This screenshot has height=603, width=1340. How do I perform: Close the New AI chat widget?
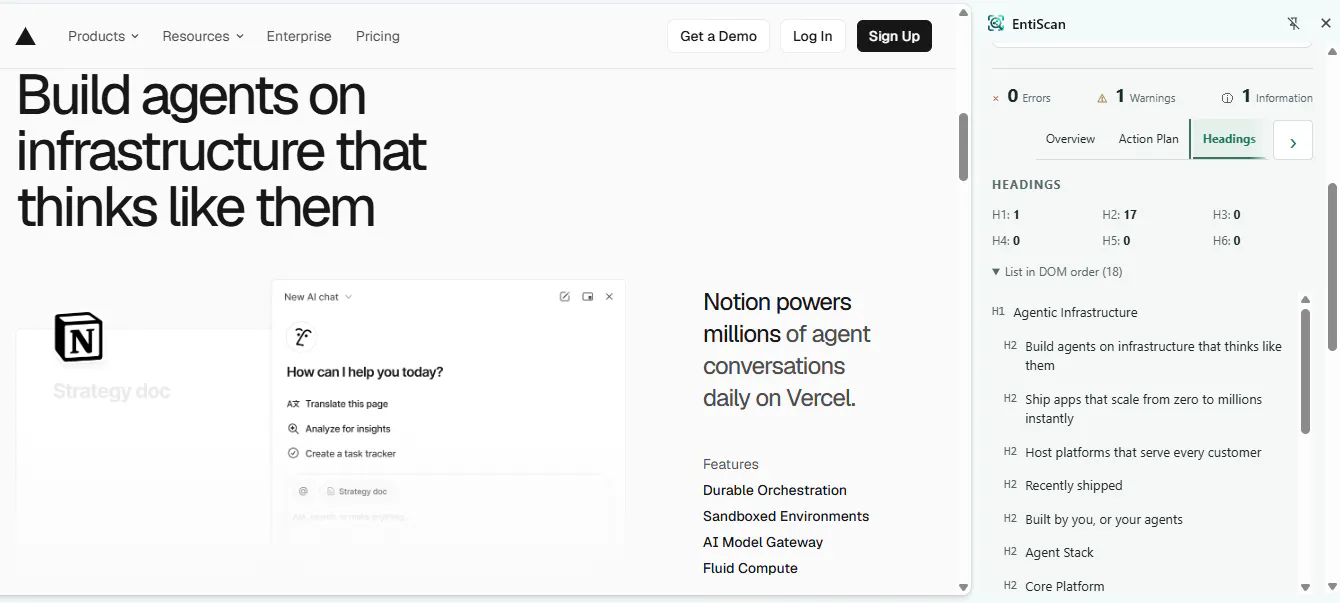tap(609, 297)
